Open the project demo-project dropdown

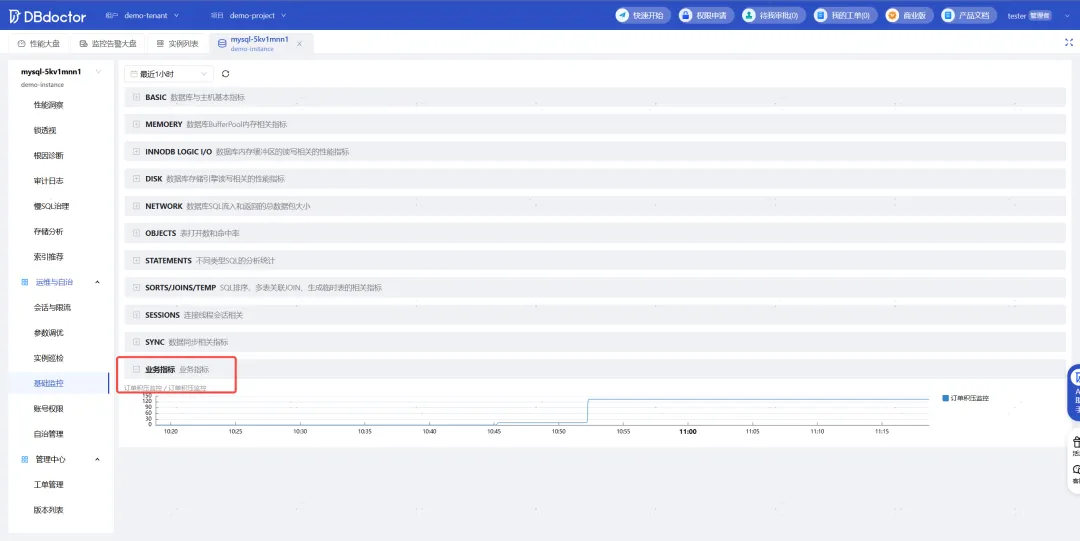click(x=258, y=15)
